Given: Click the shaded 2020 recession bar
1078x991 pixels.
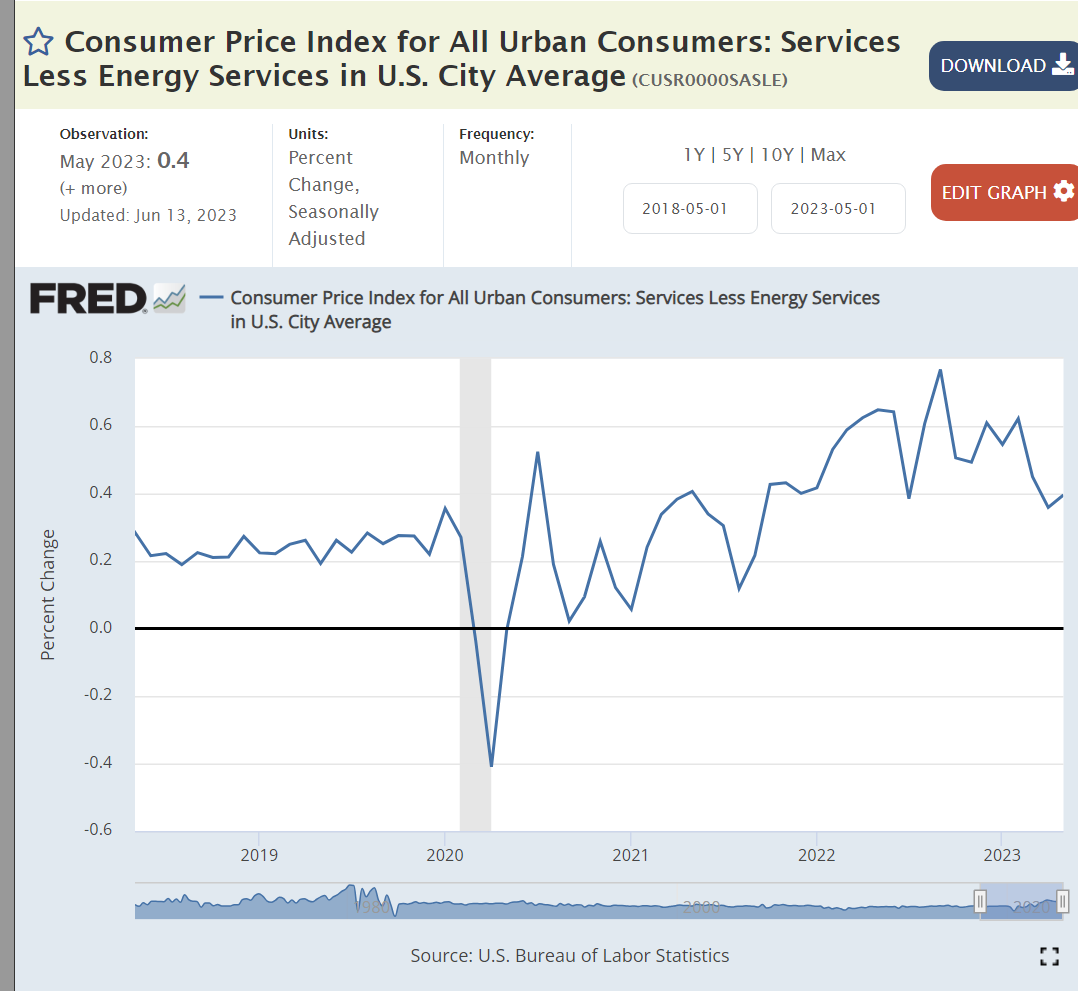Looking at the screenshot, I should pyautogui.click(x=475, y=560).
